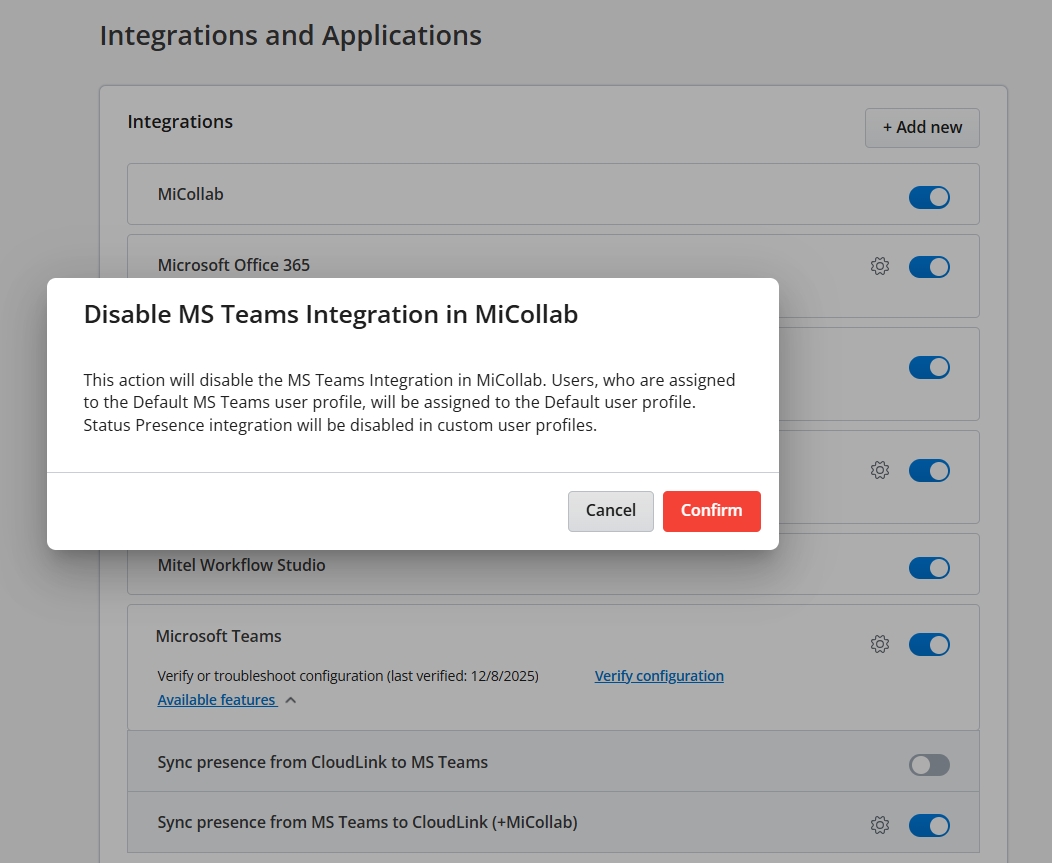Click the Verify configuration link
Viewport: 1052px width, 863px height.
point(659,676)
